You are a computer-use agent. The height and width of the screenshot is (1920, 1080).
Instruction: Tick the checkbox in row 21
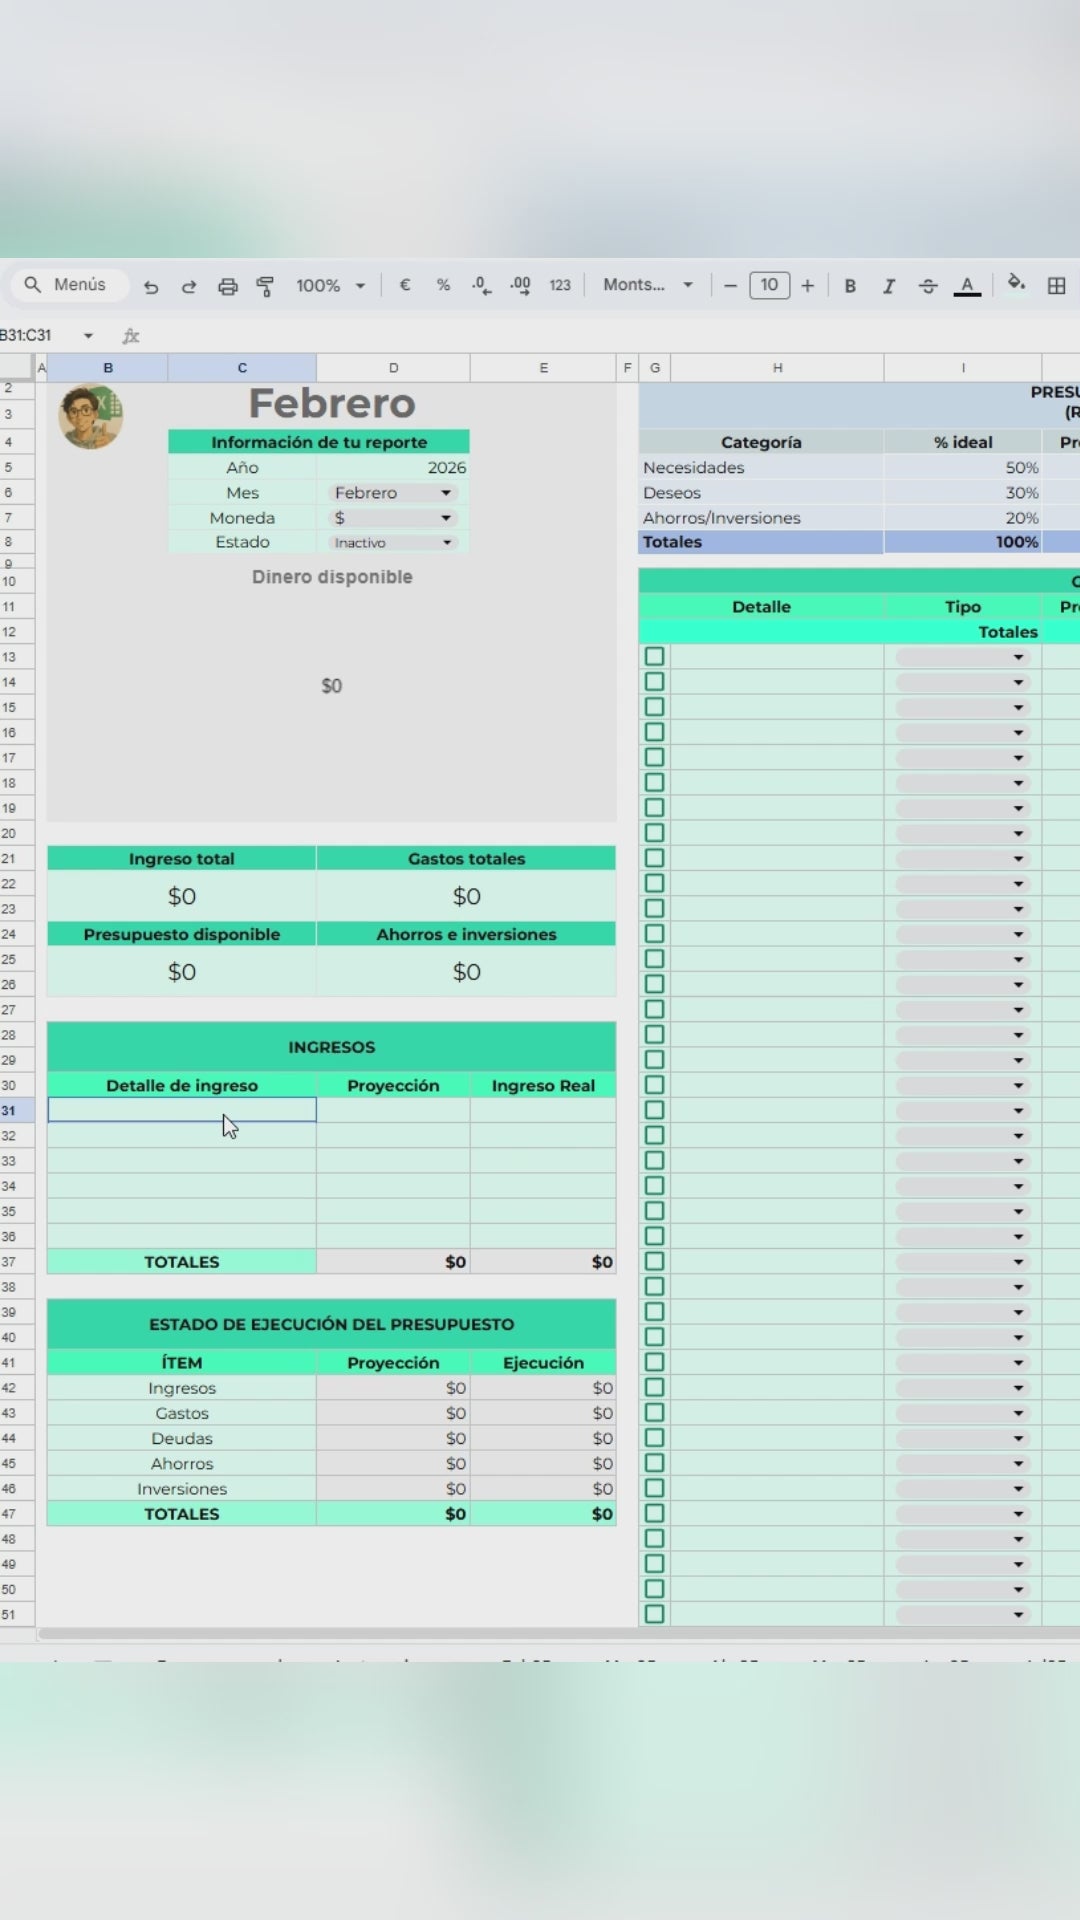(655, 858)
